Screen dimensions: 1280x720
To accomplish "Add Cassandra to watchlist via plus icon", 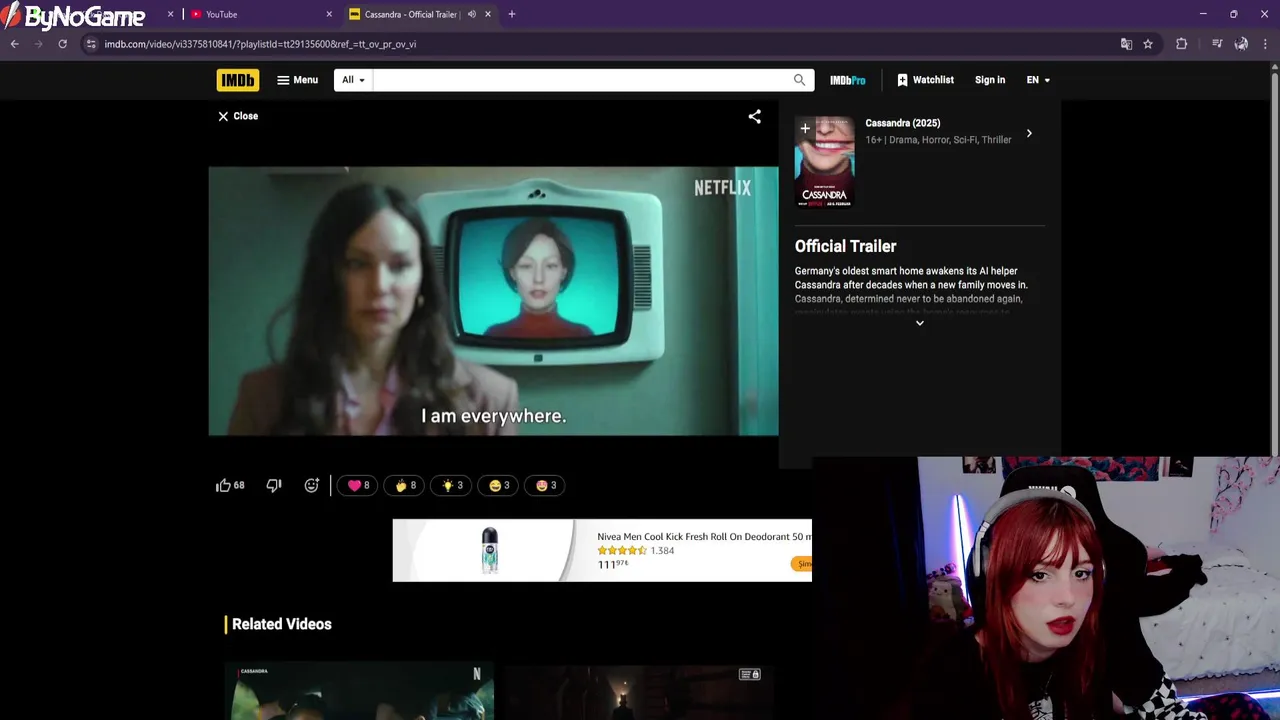I will (805, 128).
